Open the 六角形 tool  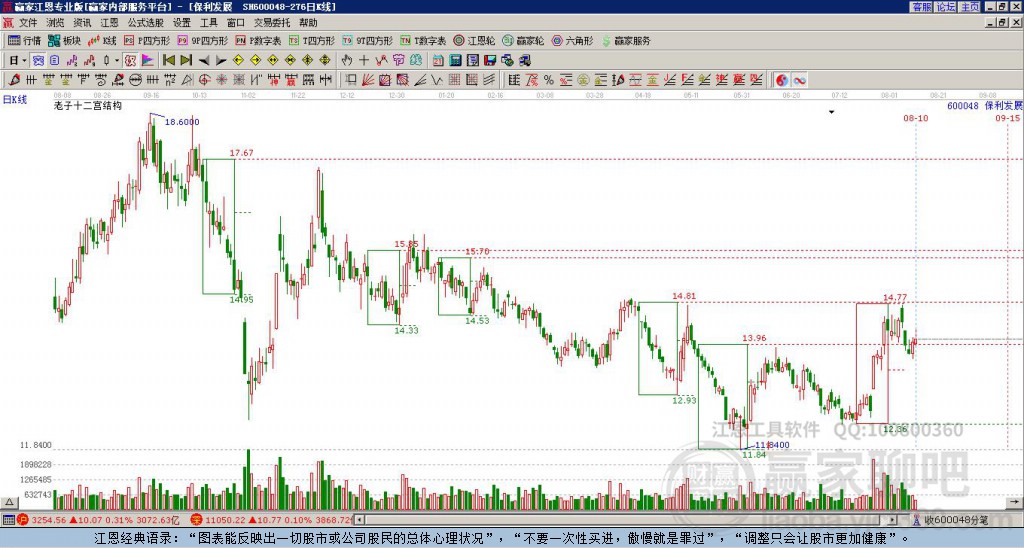(x=572, y=40)
